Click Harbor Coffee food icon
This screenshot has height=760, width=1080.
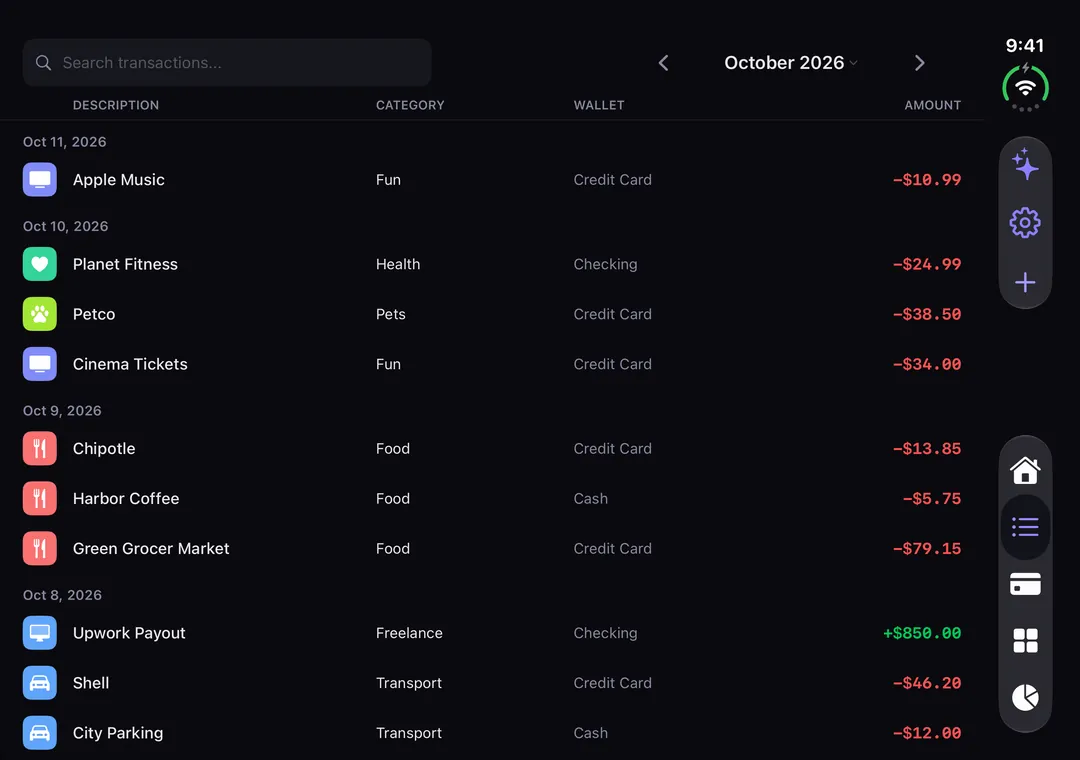point(40,498)
